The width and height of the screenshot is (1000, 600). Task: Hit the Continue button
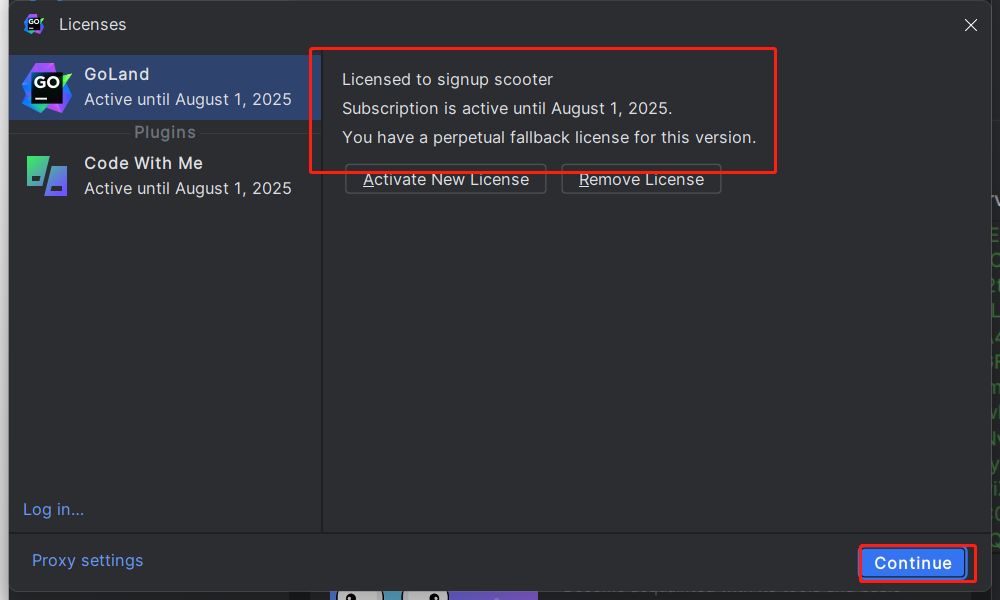pyautogui.click(x=912, y=563)
